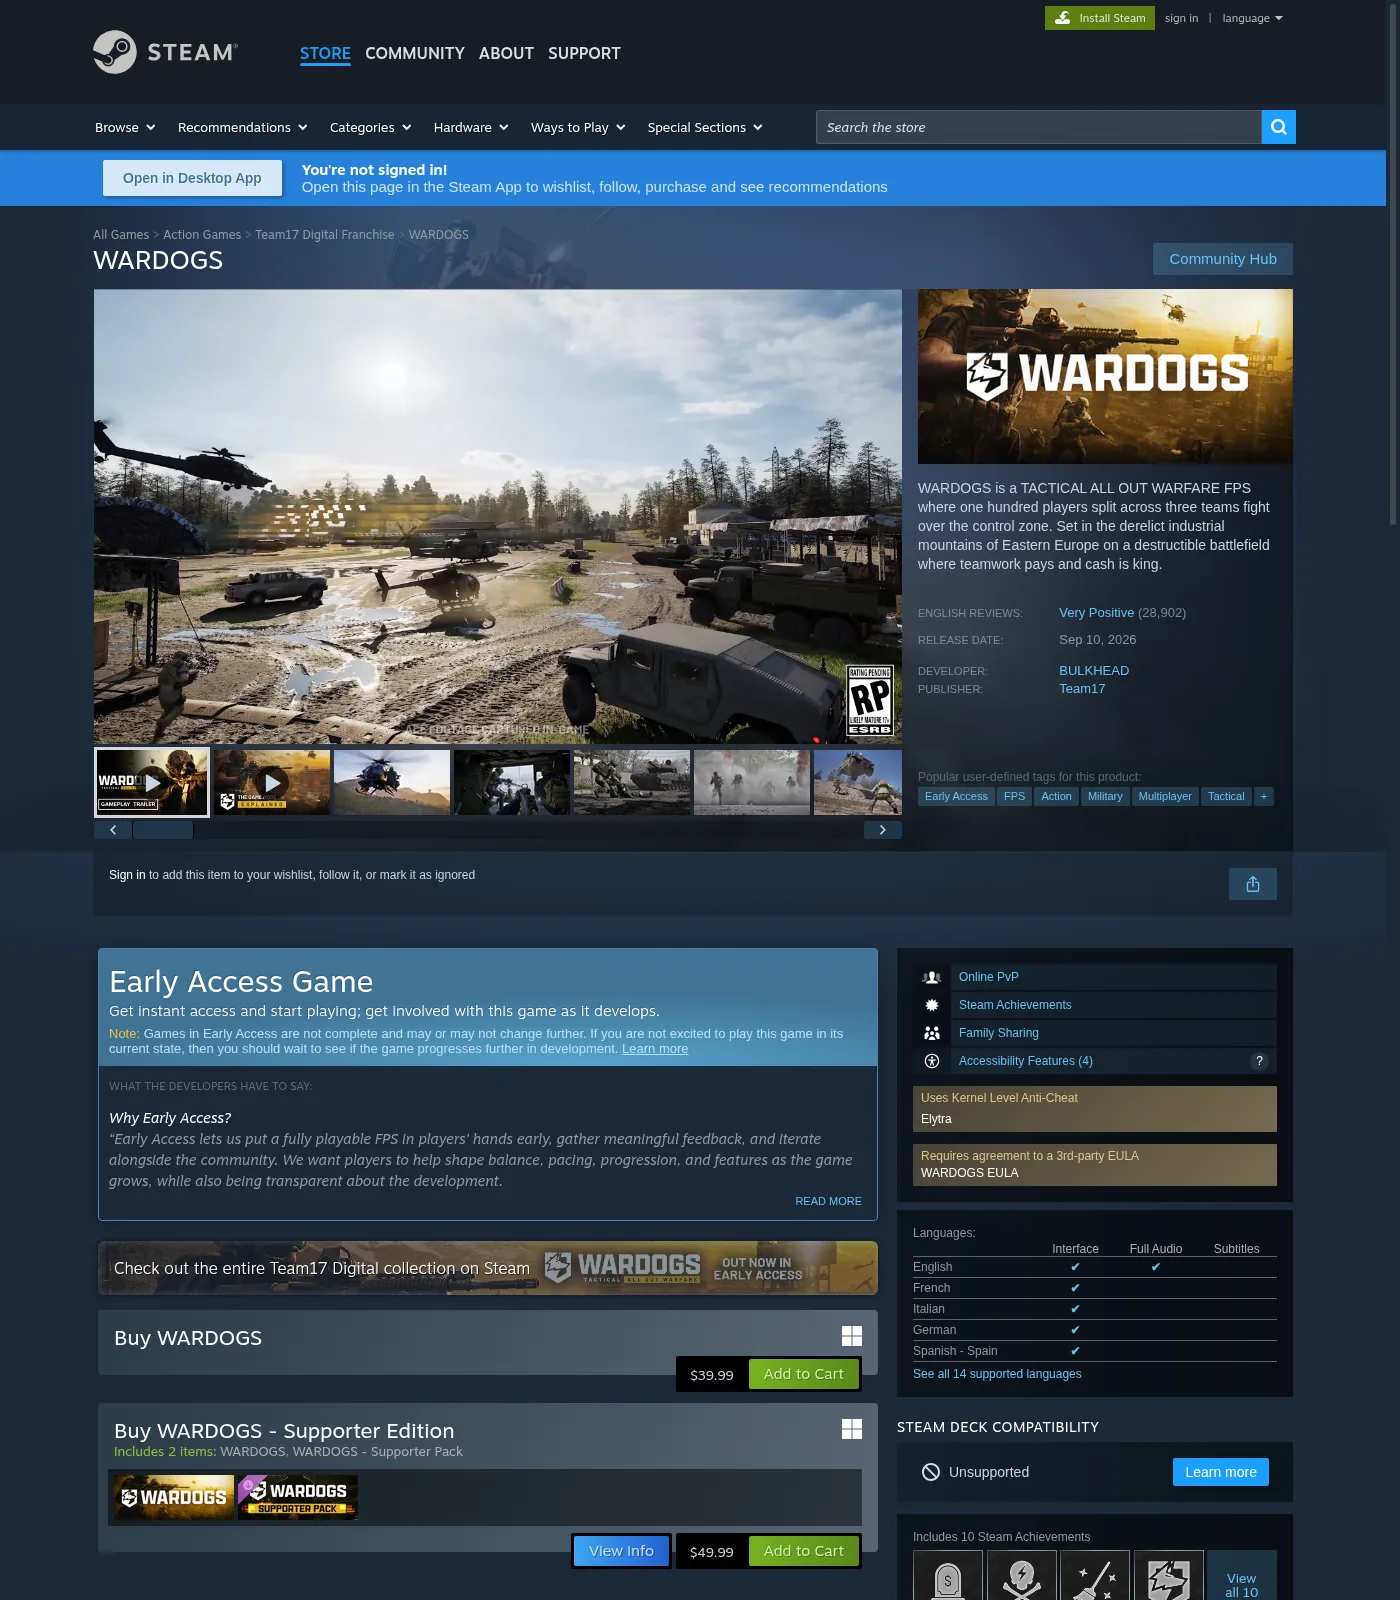Screen dimensions: 1400x1600
Task: Click the search magnifier icon button
Action: pos(1278,127)
